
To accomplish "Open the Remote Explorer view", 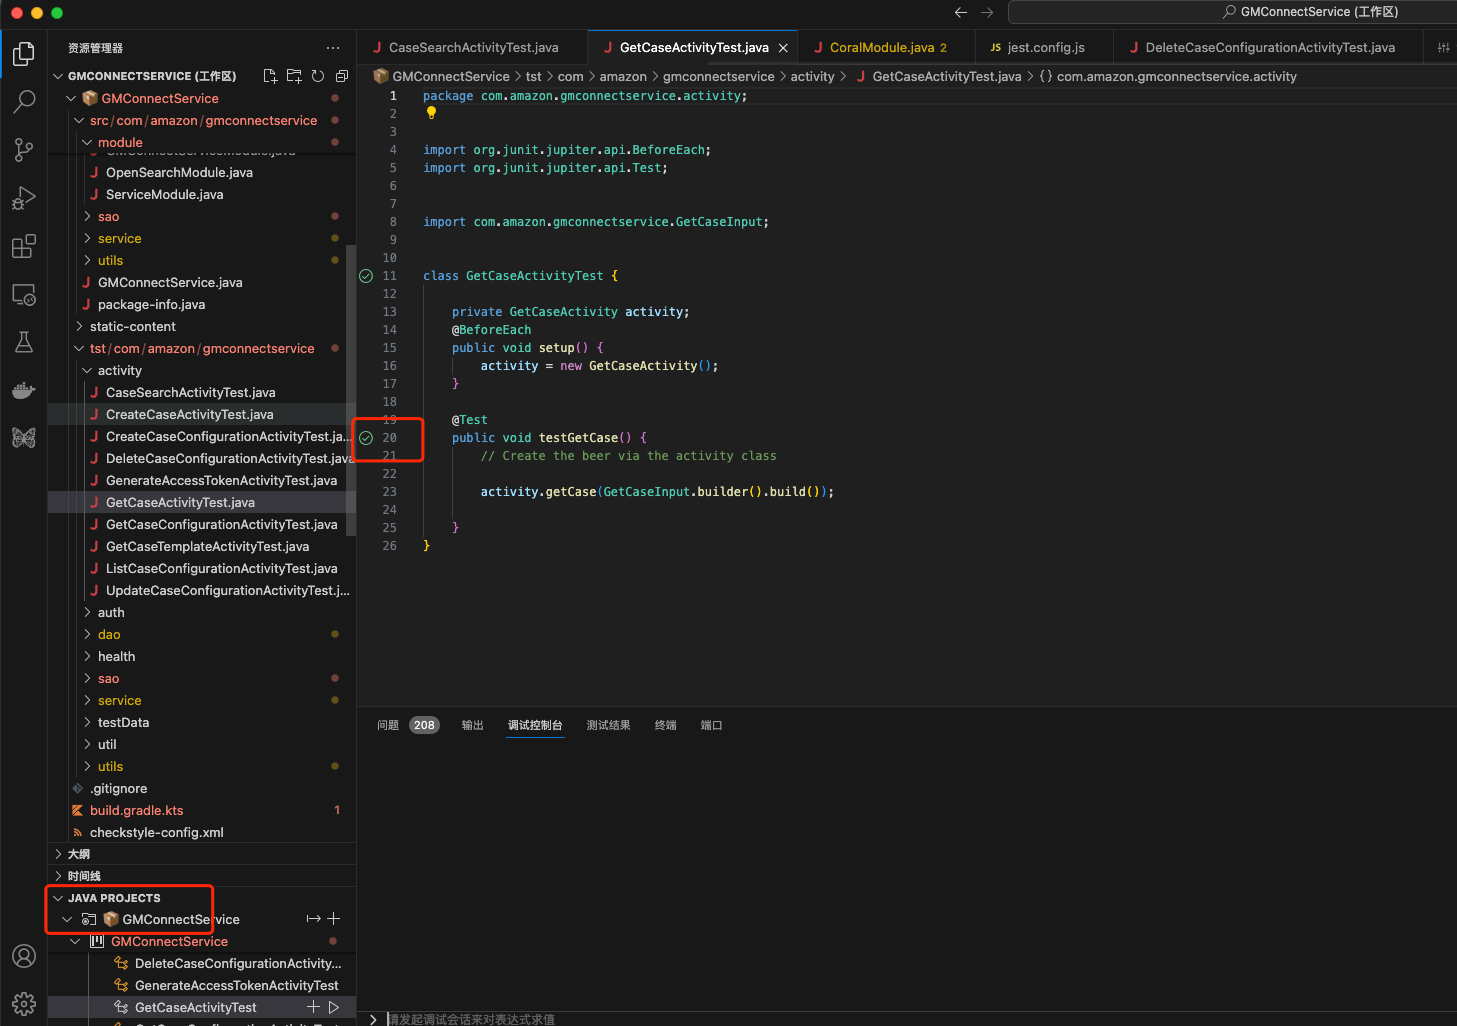I will [x=24, y=295].
